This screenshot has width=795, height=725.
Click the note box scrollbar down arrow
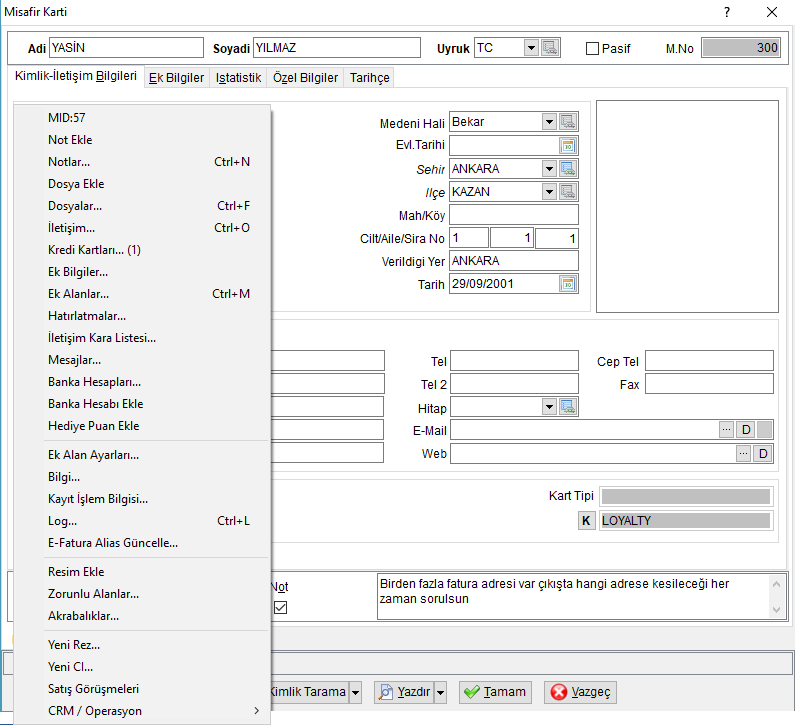pos(776,610)
